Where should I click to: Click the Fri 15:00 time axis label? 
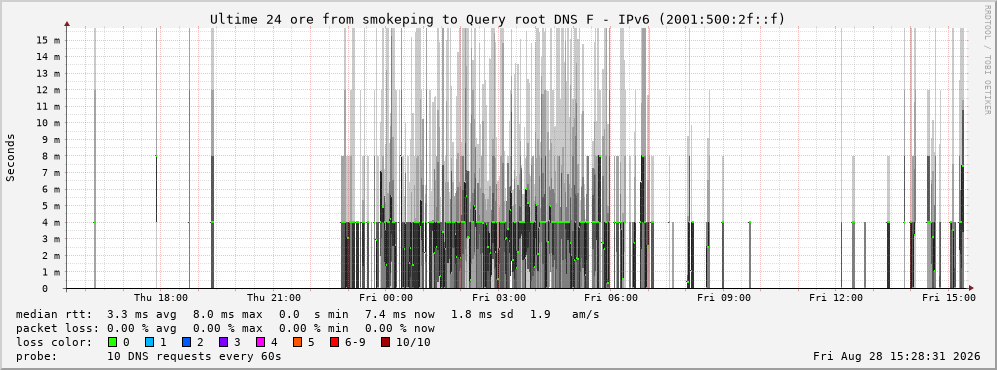pyautogui.click(x=949, y=298)
